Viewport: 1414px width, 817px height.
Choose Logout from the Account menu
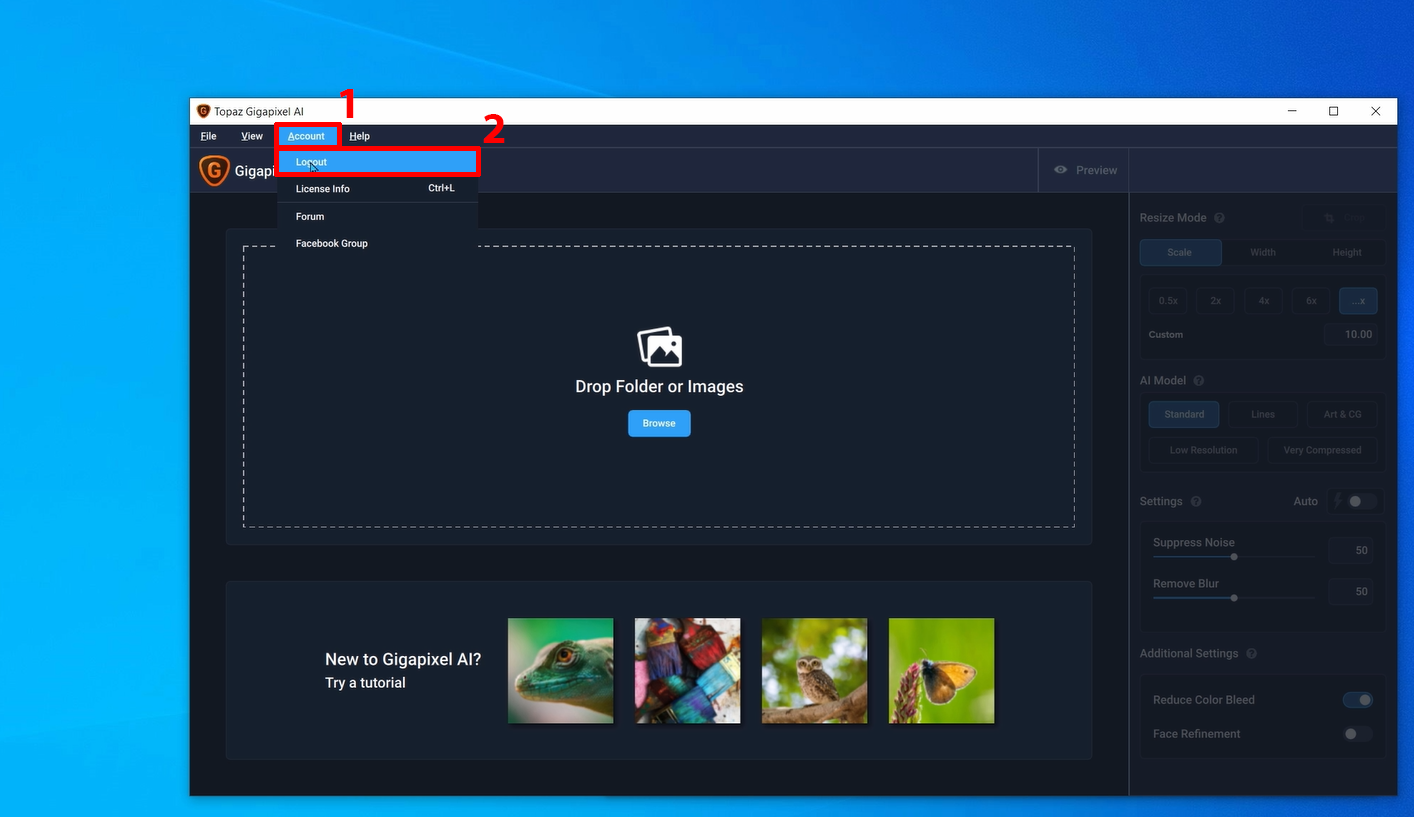[x=378, y=162]
